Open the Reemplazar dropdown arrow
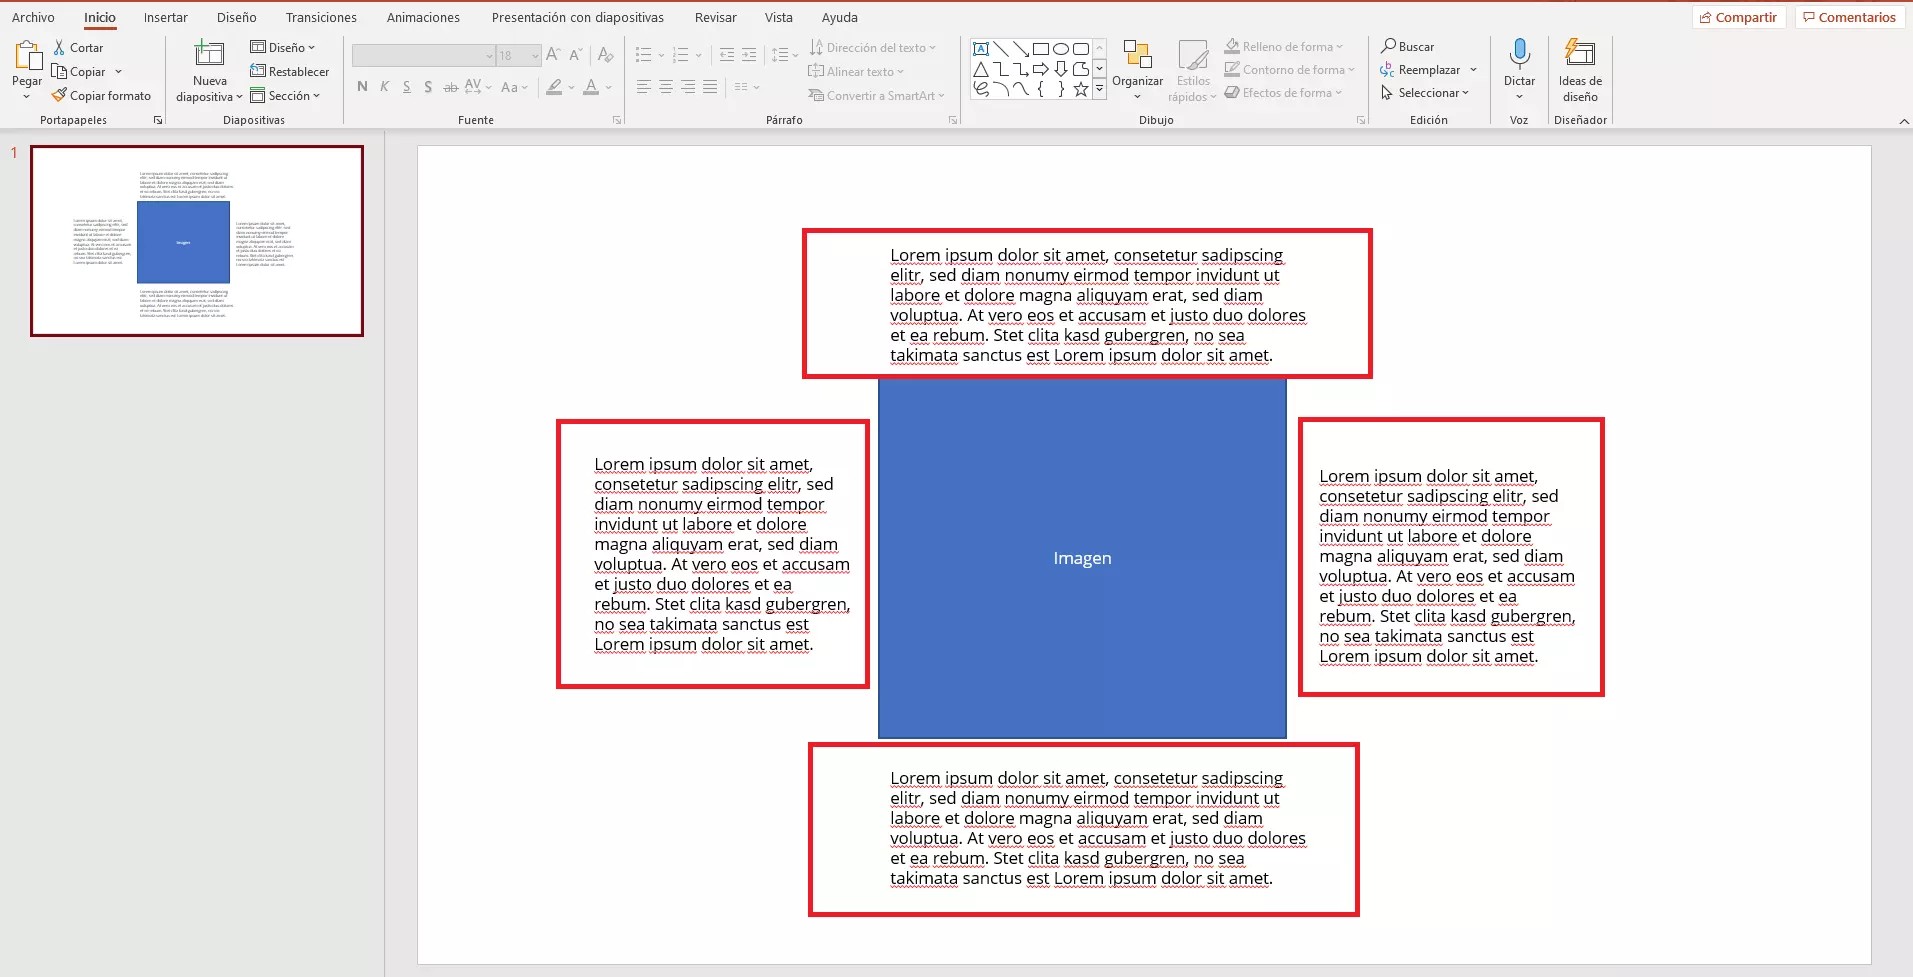The image size is (1913, 977). 1472,70
